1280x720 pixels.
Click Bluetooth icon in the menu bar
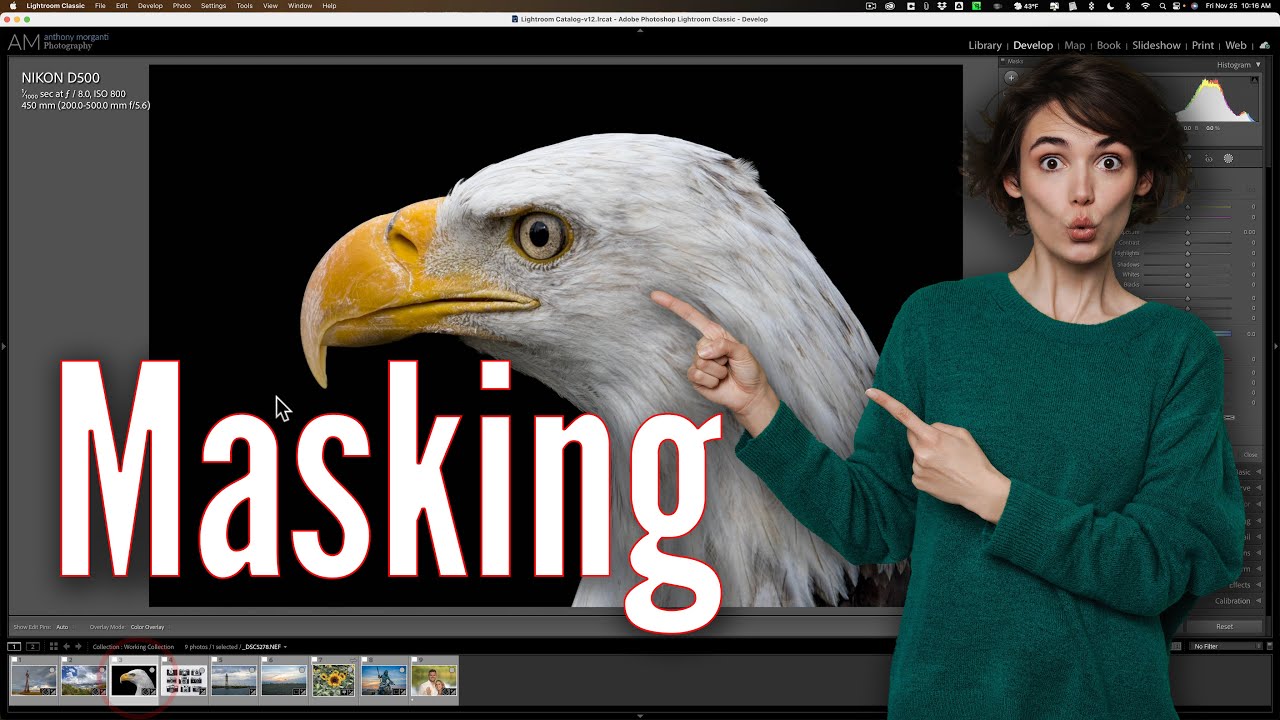tap(1128, 6)
